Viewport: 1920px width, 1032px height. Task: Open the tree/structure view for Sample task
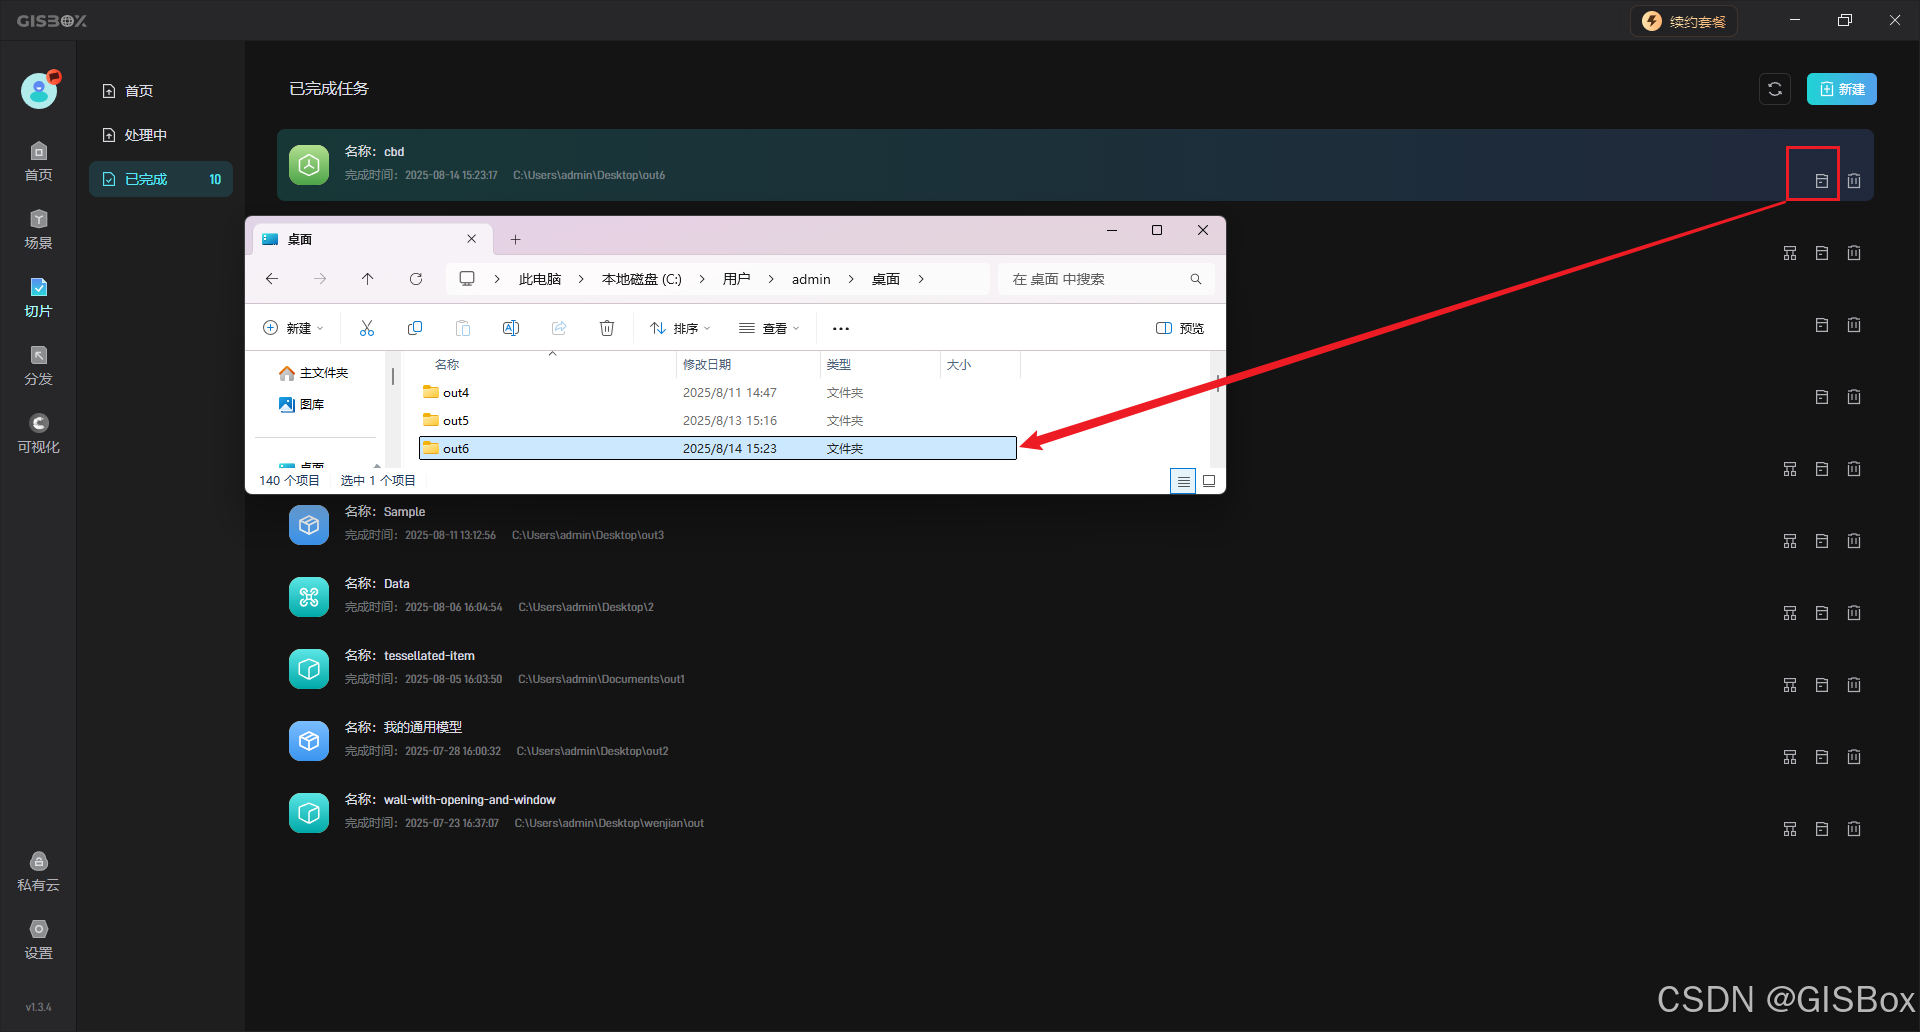(x=1790, y=541)
